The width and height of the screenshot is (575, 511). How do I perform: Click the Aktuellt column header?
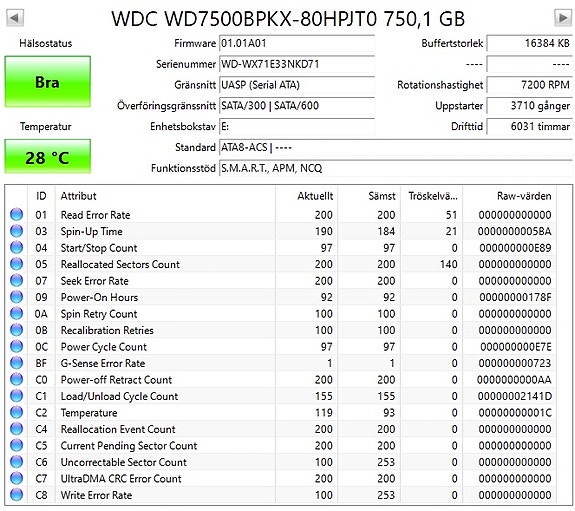pos(306,196)
